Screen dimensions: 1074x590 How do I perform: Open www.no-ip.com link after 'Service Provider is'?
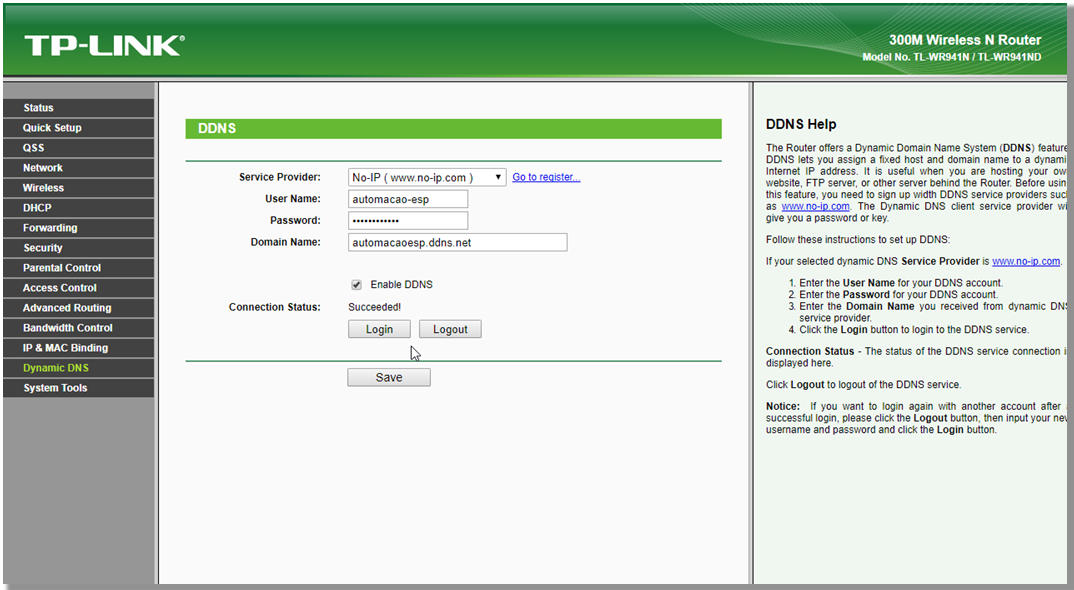(1025, 261)
